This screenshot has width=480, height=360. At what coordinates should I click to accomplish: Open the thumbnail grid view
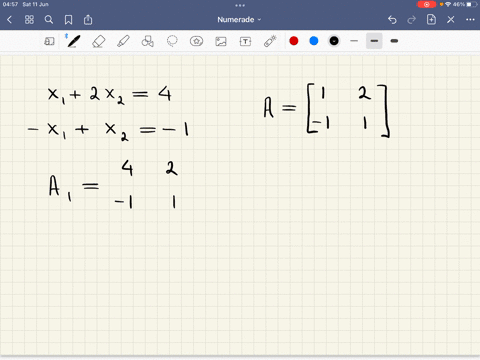click(29, 20)
